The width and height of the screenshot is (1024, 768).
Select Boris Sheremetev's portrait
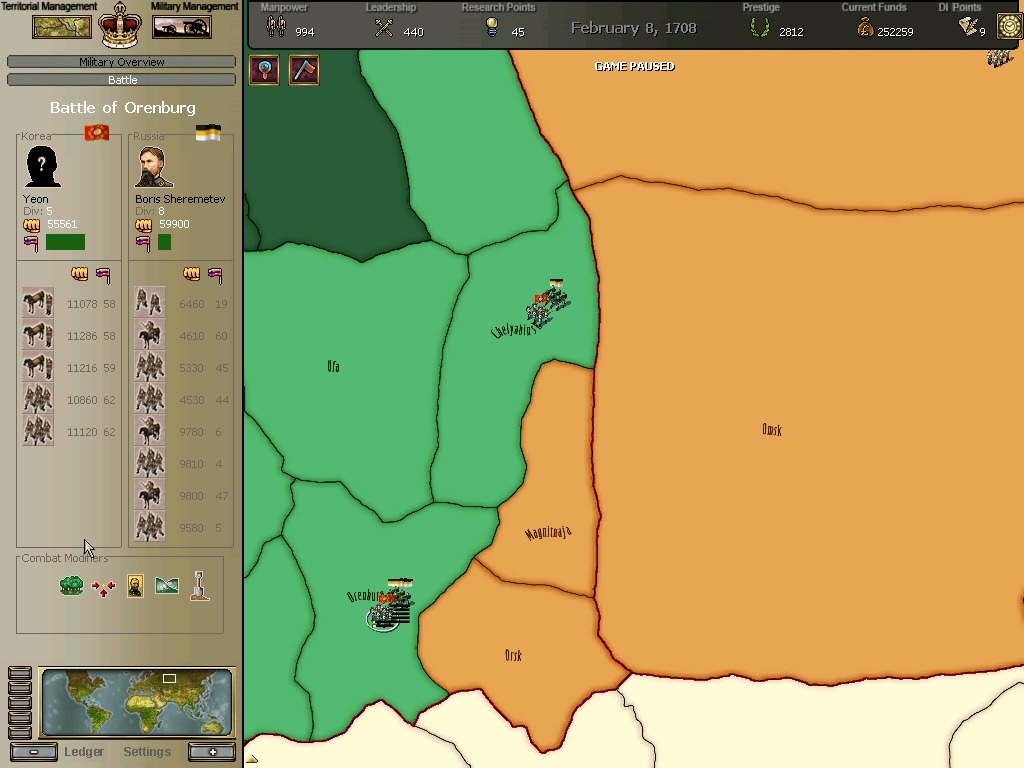tap(154, 167)
